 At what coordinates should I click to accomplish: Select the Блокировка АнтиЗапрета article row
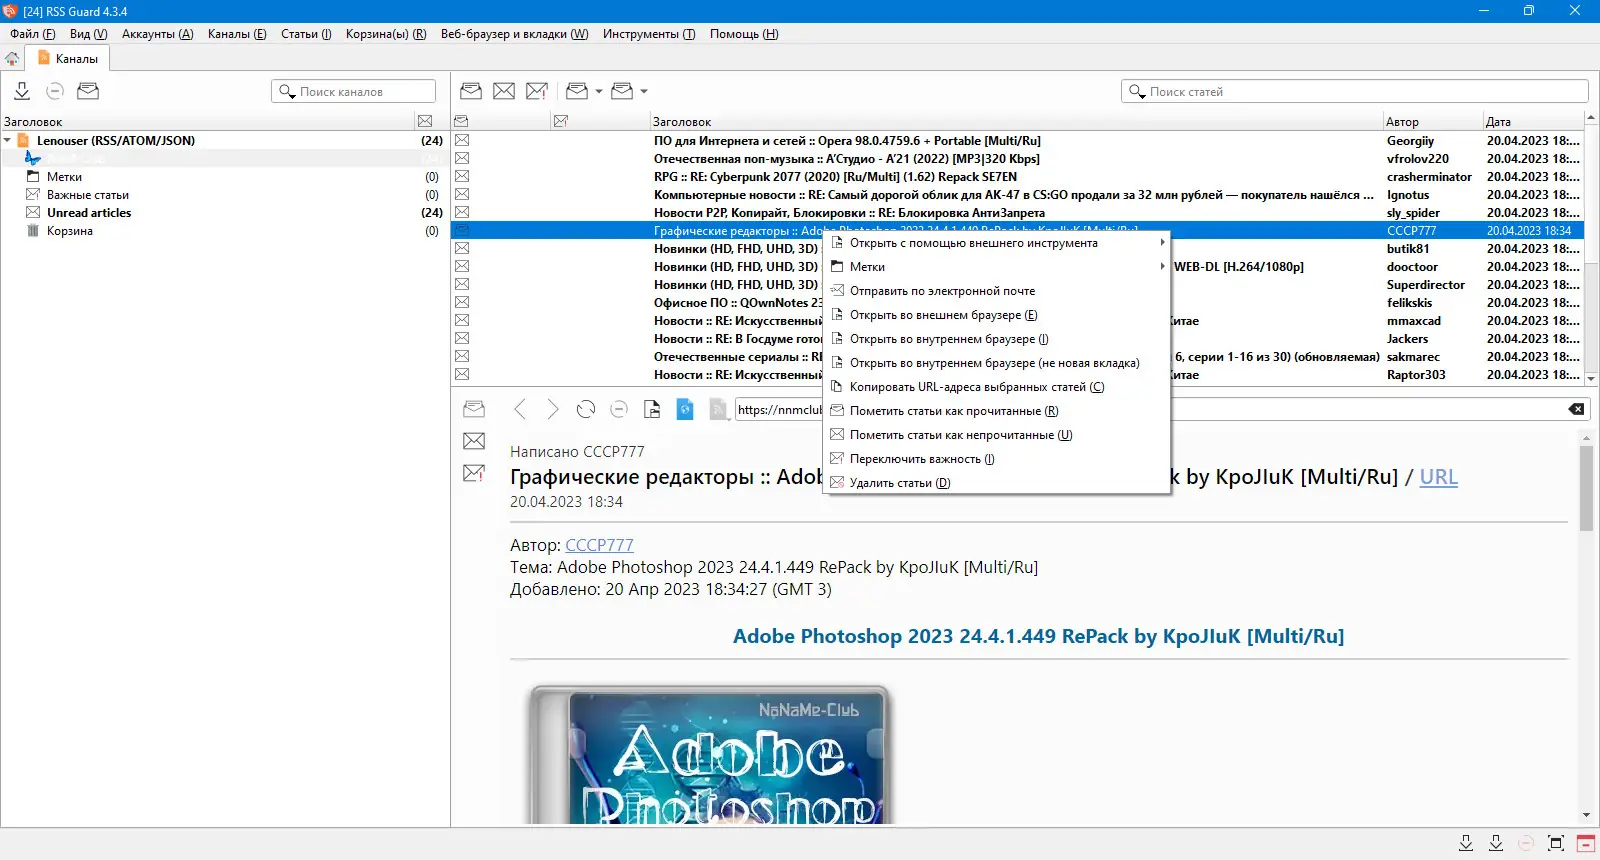(x=1017, y=213)
